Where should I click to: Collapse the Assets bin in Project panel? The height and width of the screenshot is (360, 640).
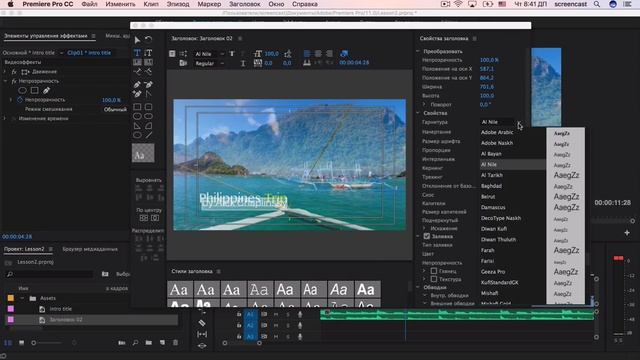tap(22, 298)
